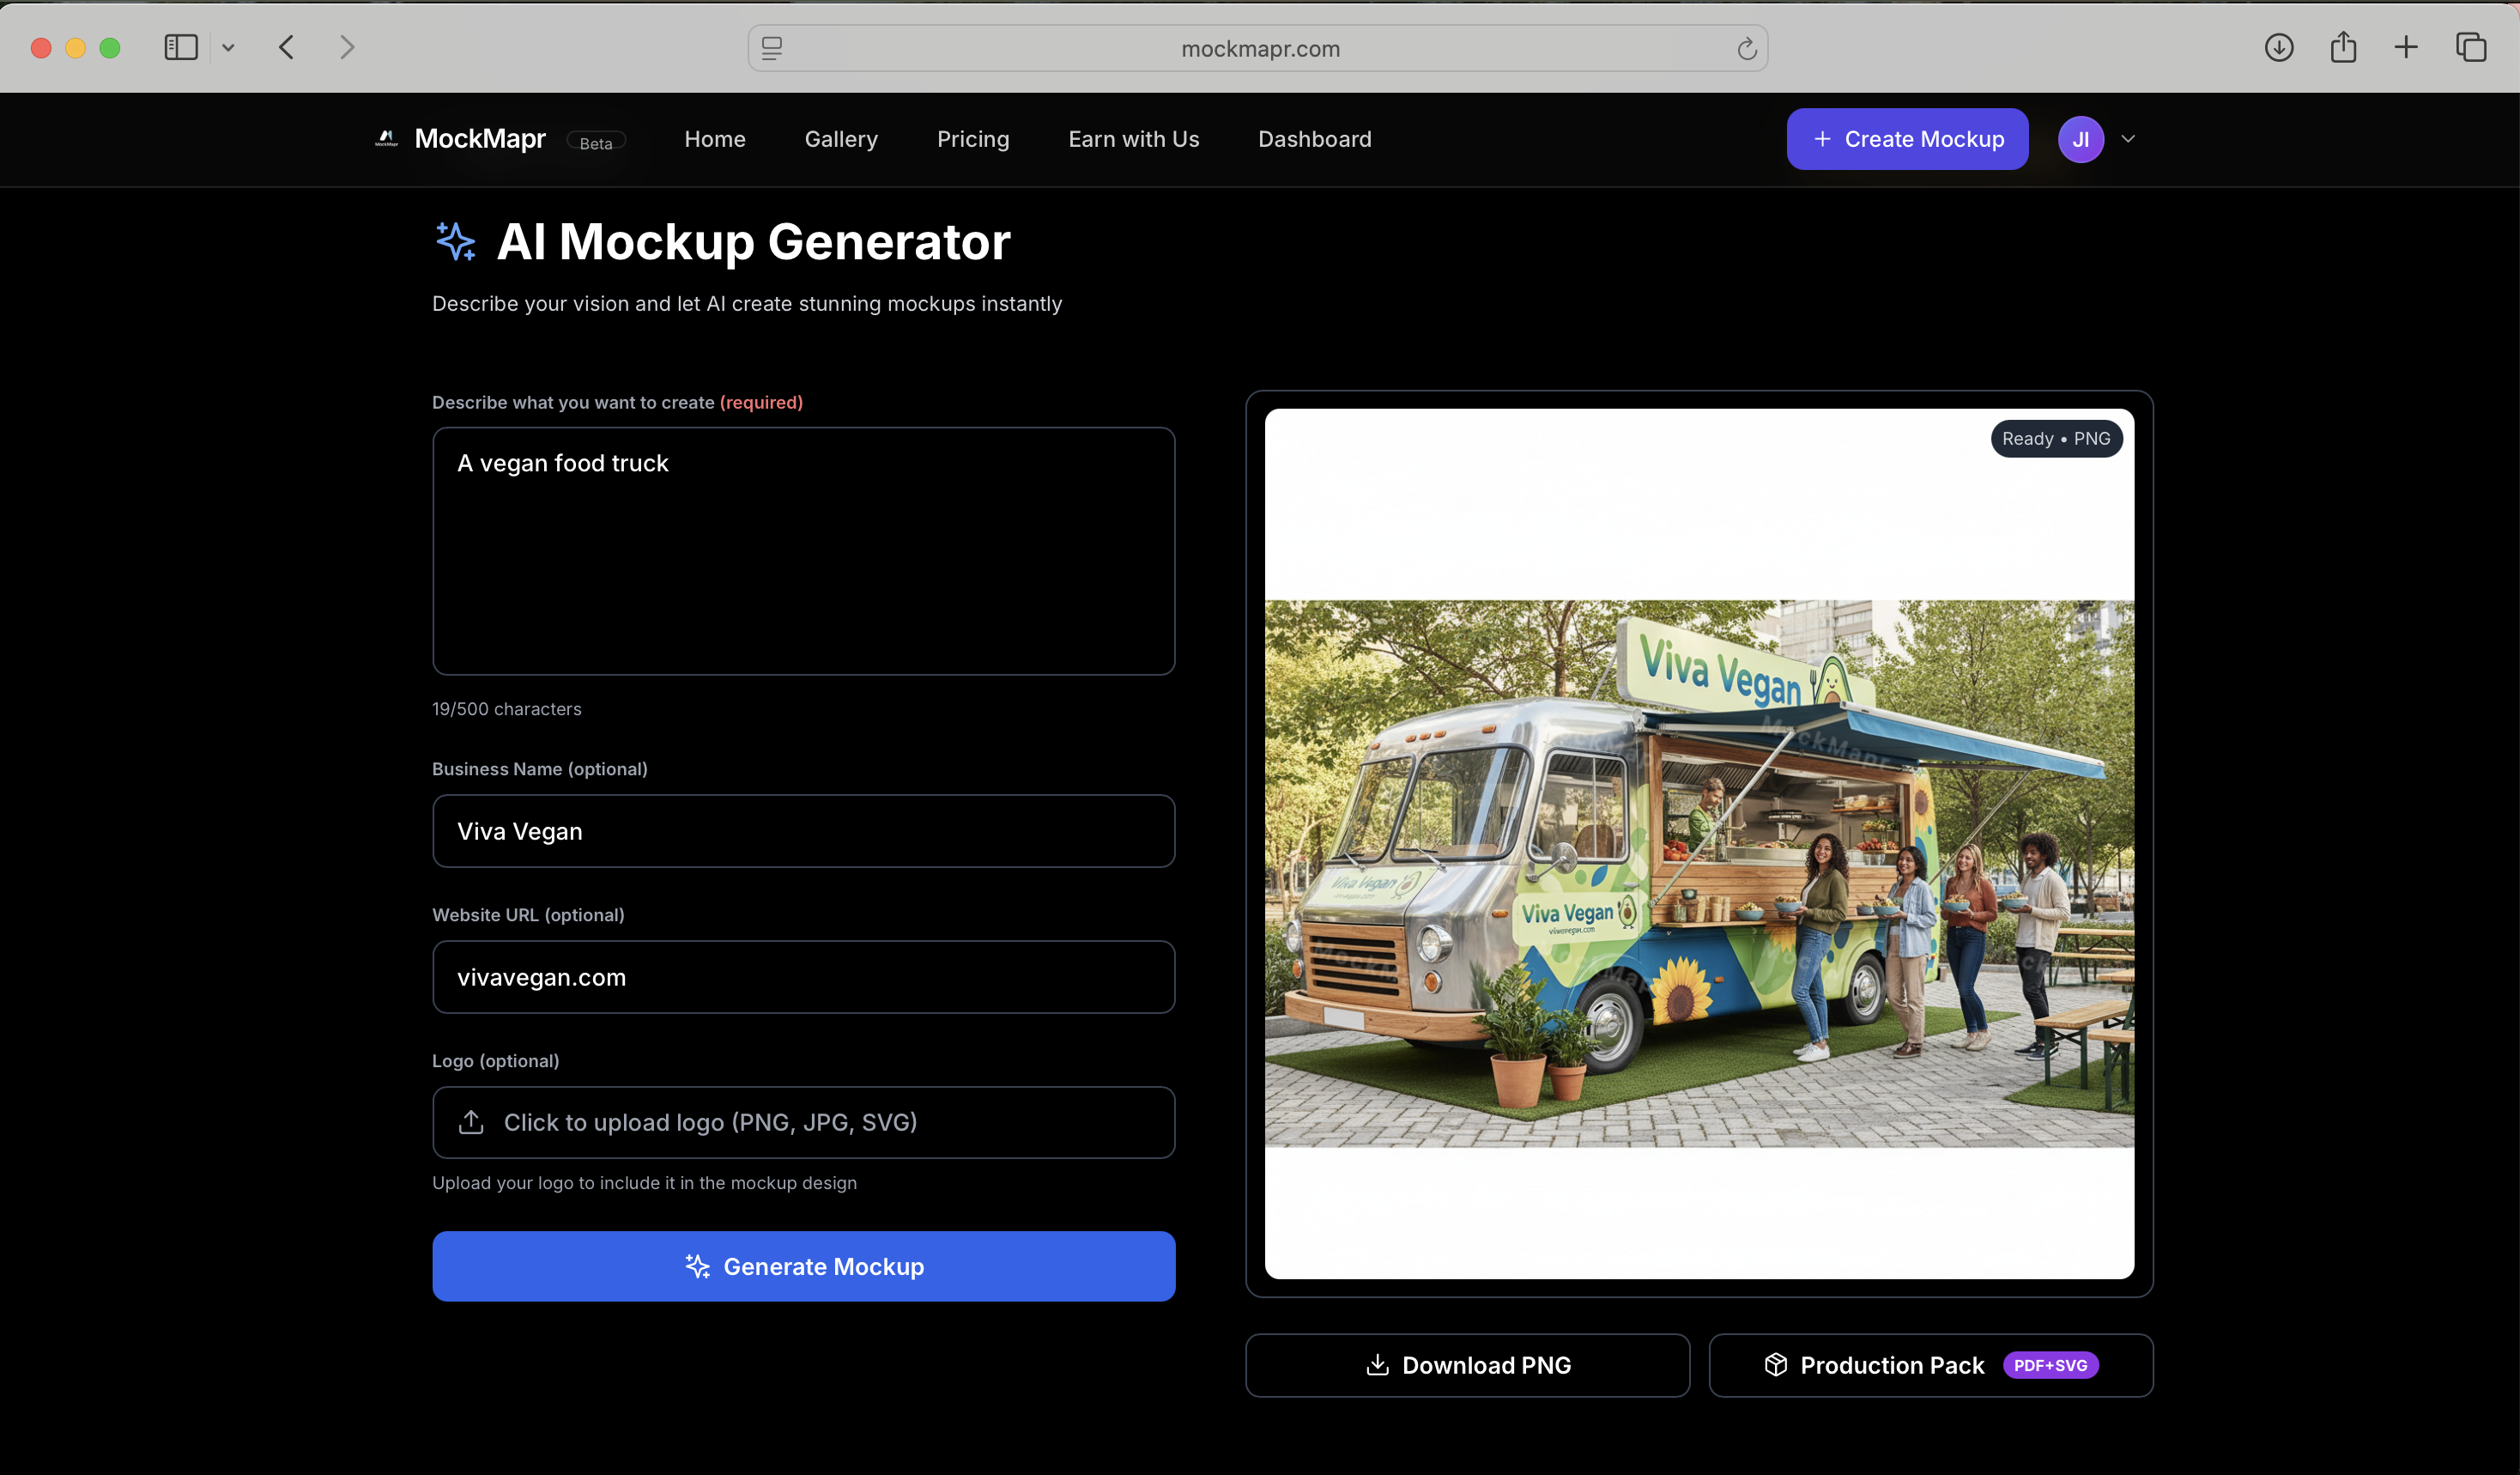Screen dimensions: 2520x1475
Task: Toggle the browser sidebar icon
Action: click(x=180, y=46)
